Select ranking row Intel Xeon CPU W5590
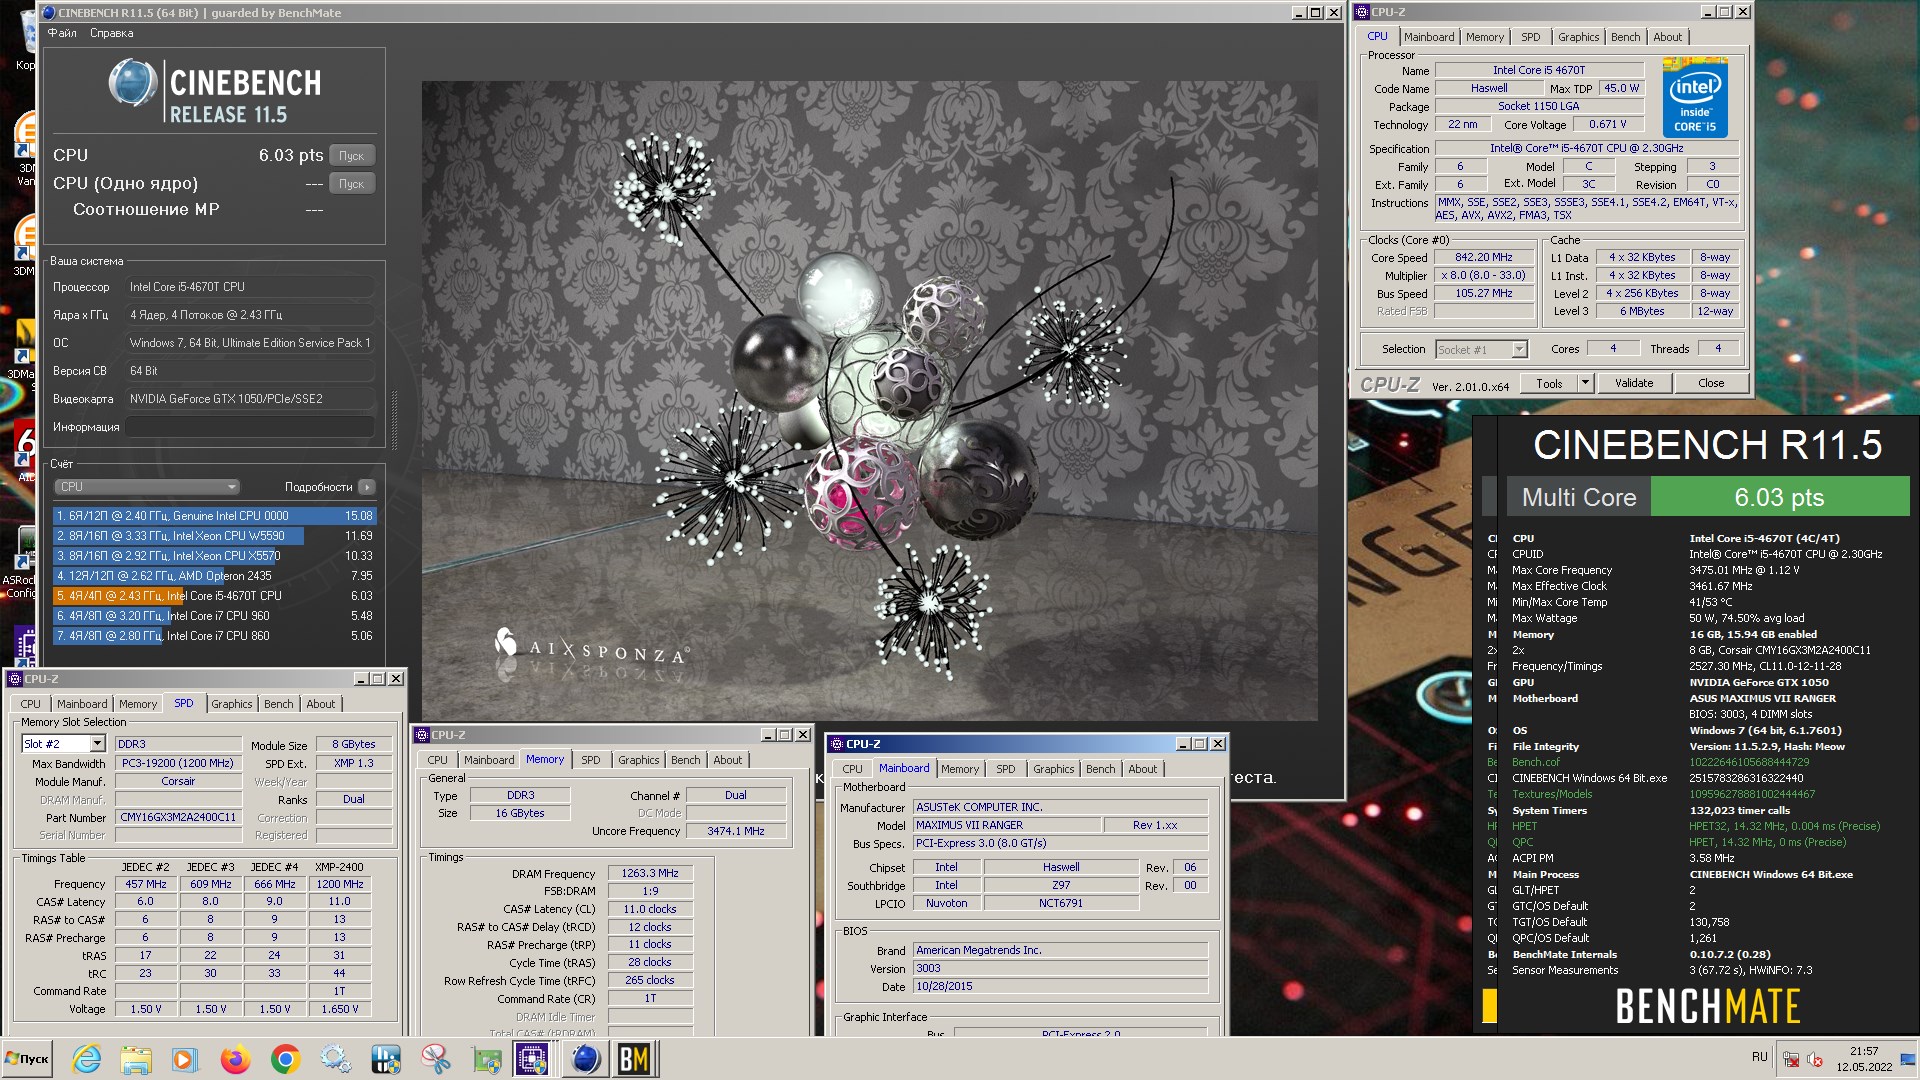This screenshot has height=1080, width=1920. coord(214,536)
